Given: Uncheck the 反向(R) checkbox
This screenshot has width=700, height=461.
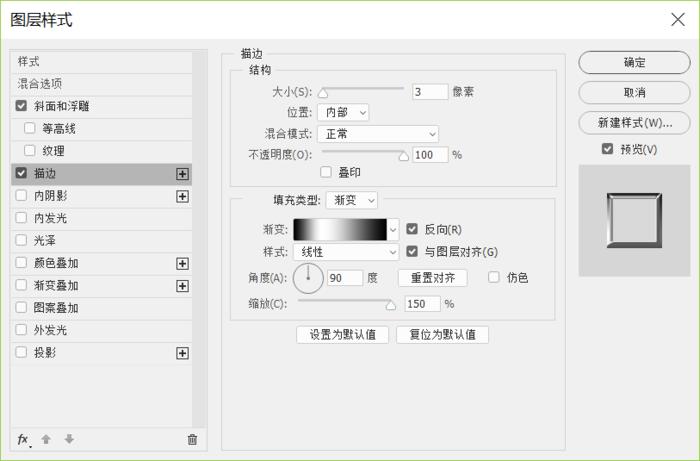Looking at the screenshot, I should [x=412, y=229].
